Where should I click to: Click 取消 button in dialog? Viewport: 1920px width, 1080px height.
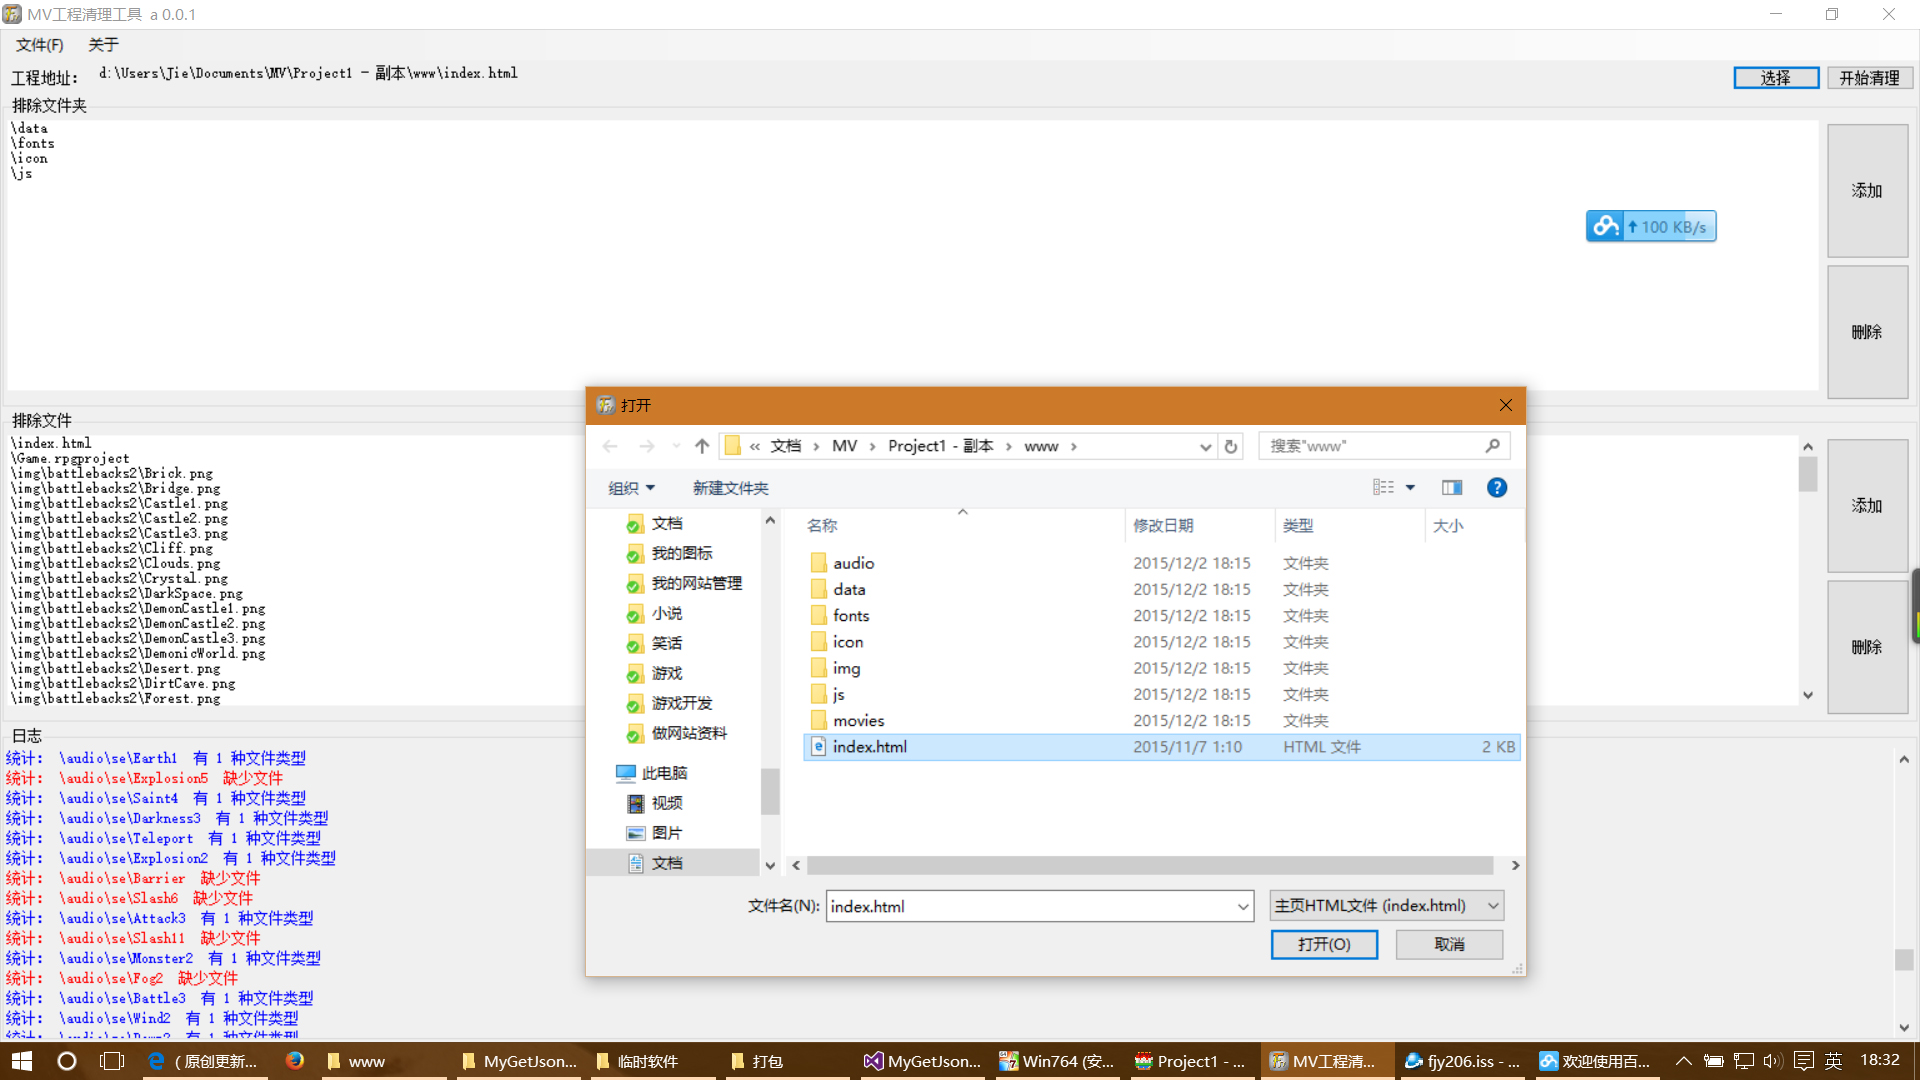[1449, 944]
